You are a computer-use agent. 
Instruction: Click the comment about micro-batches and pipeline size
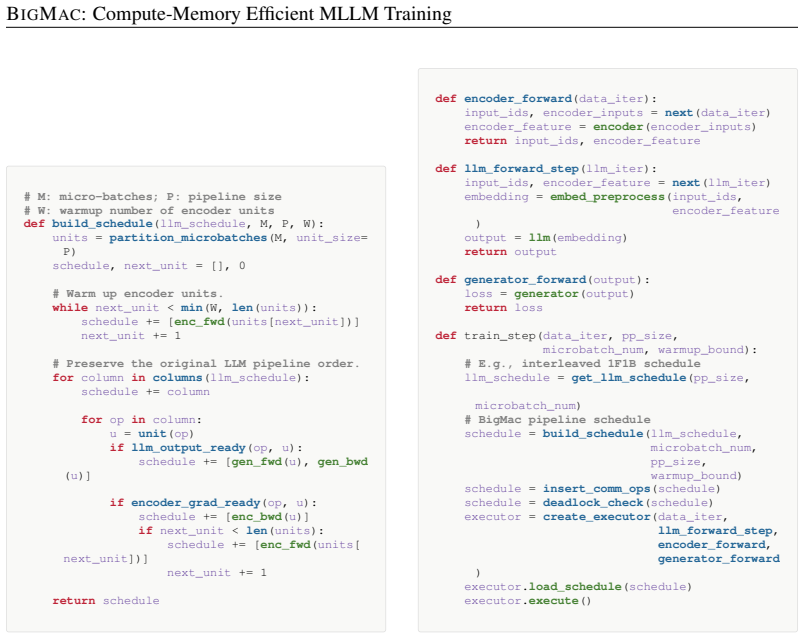pyautogui.click(x=152, y=196)
